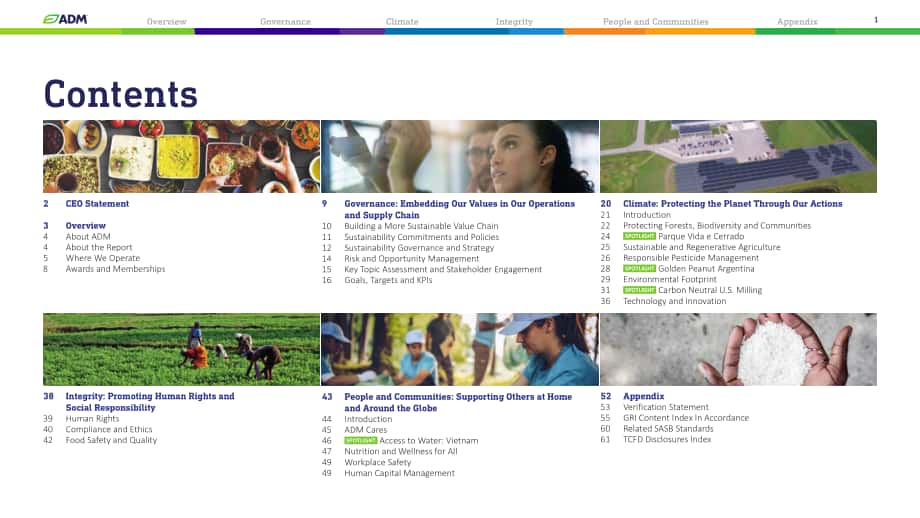Viewport: 920px width, 518px height.
Task: Click the solar panel facility thumbnail
Action: click(738, 157)
